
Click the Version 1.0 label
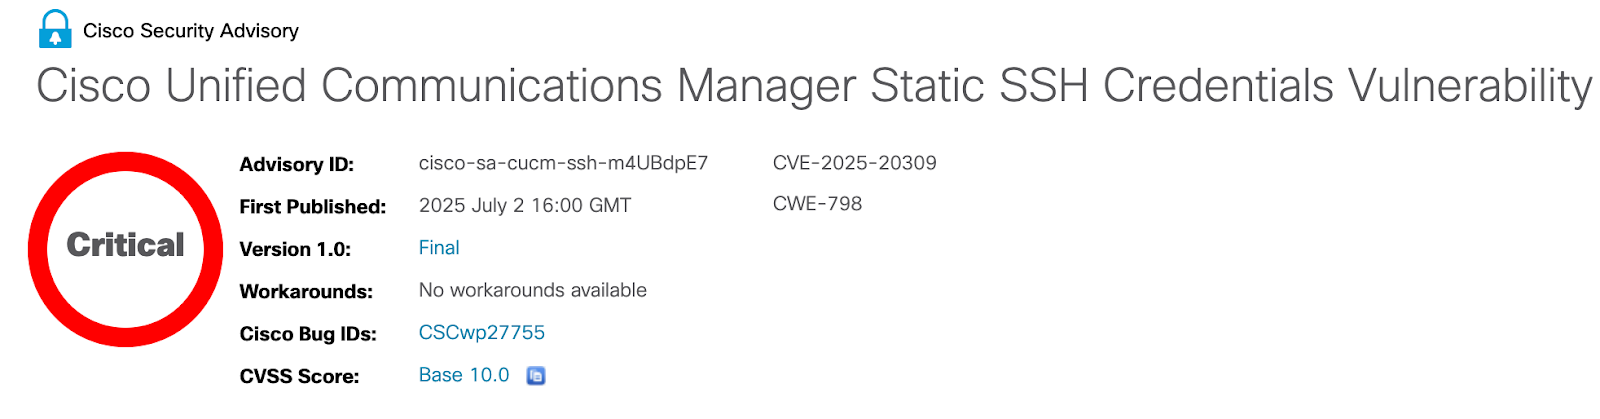click(295, 250)
